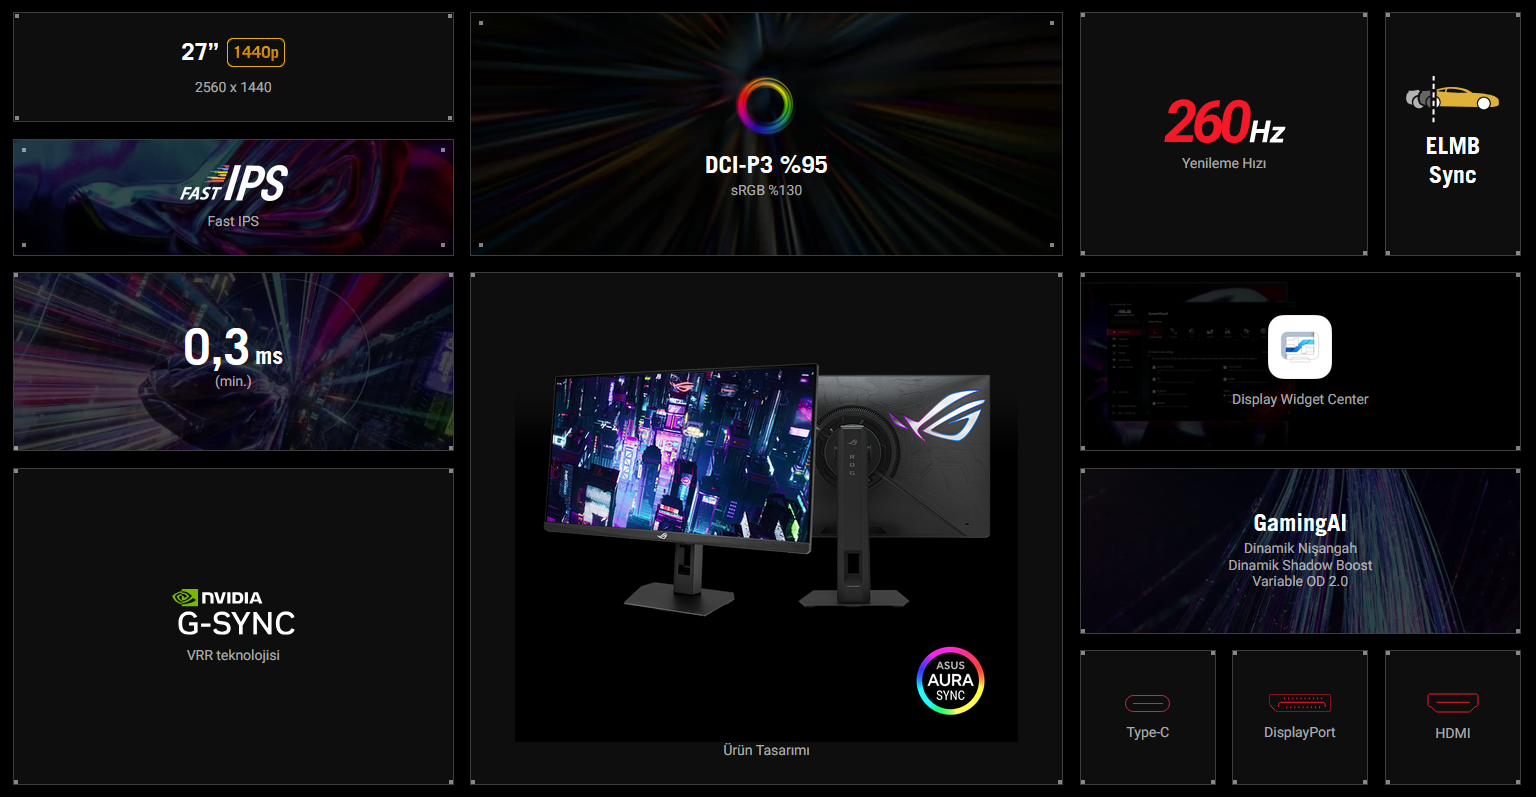The image size is (1536, 797).
Task: Click the USB Type-C port icon
Action: [1147, 703]
